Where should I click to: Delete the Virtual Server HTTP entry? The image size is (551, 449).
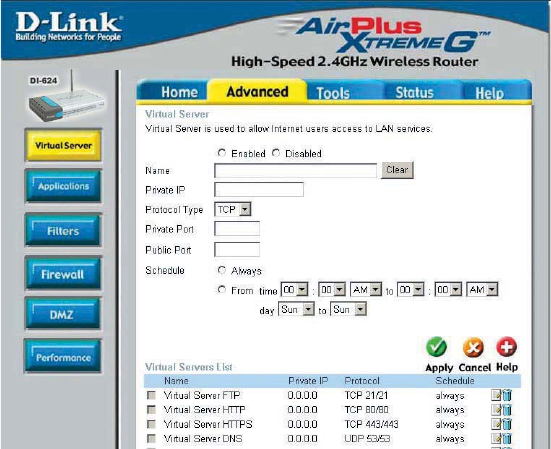507,410
